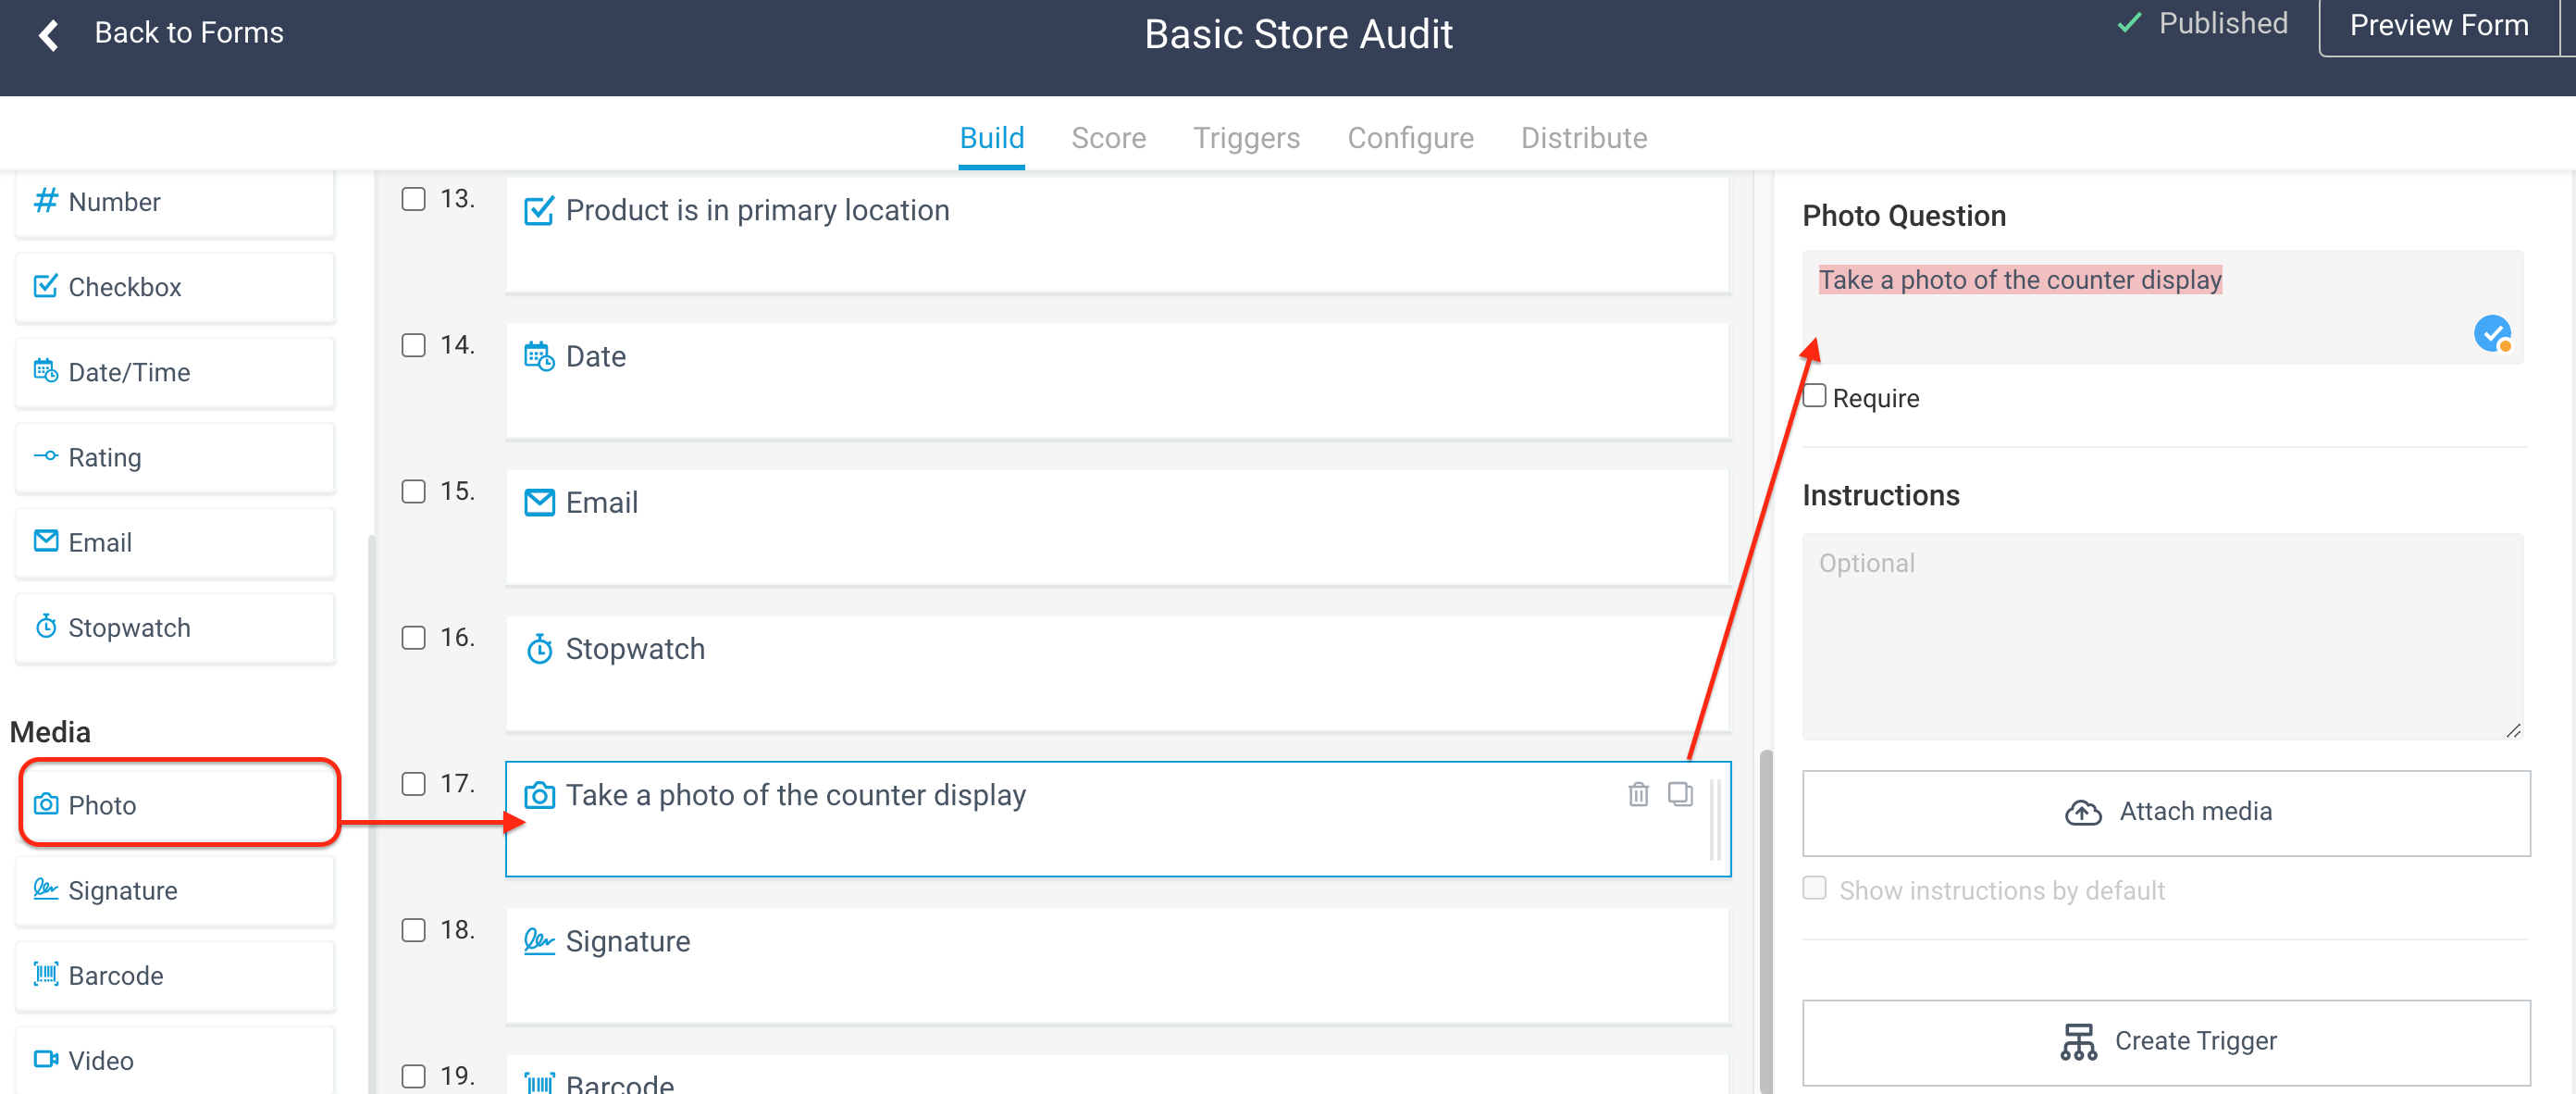
Task: Enable the Require checkbox
Action: point(1814,397)
